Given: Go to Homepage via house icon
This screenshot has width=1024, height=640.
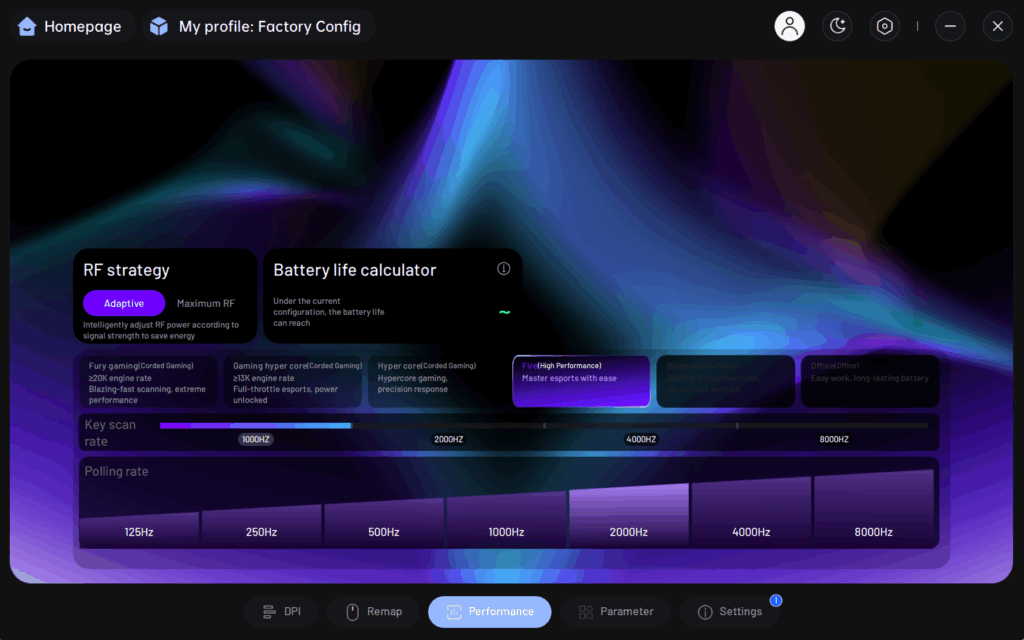Looking at the screenshot, I should [27, 27].
